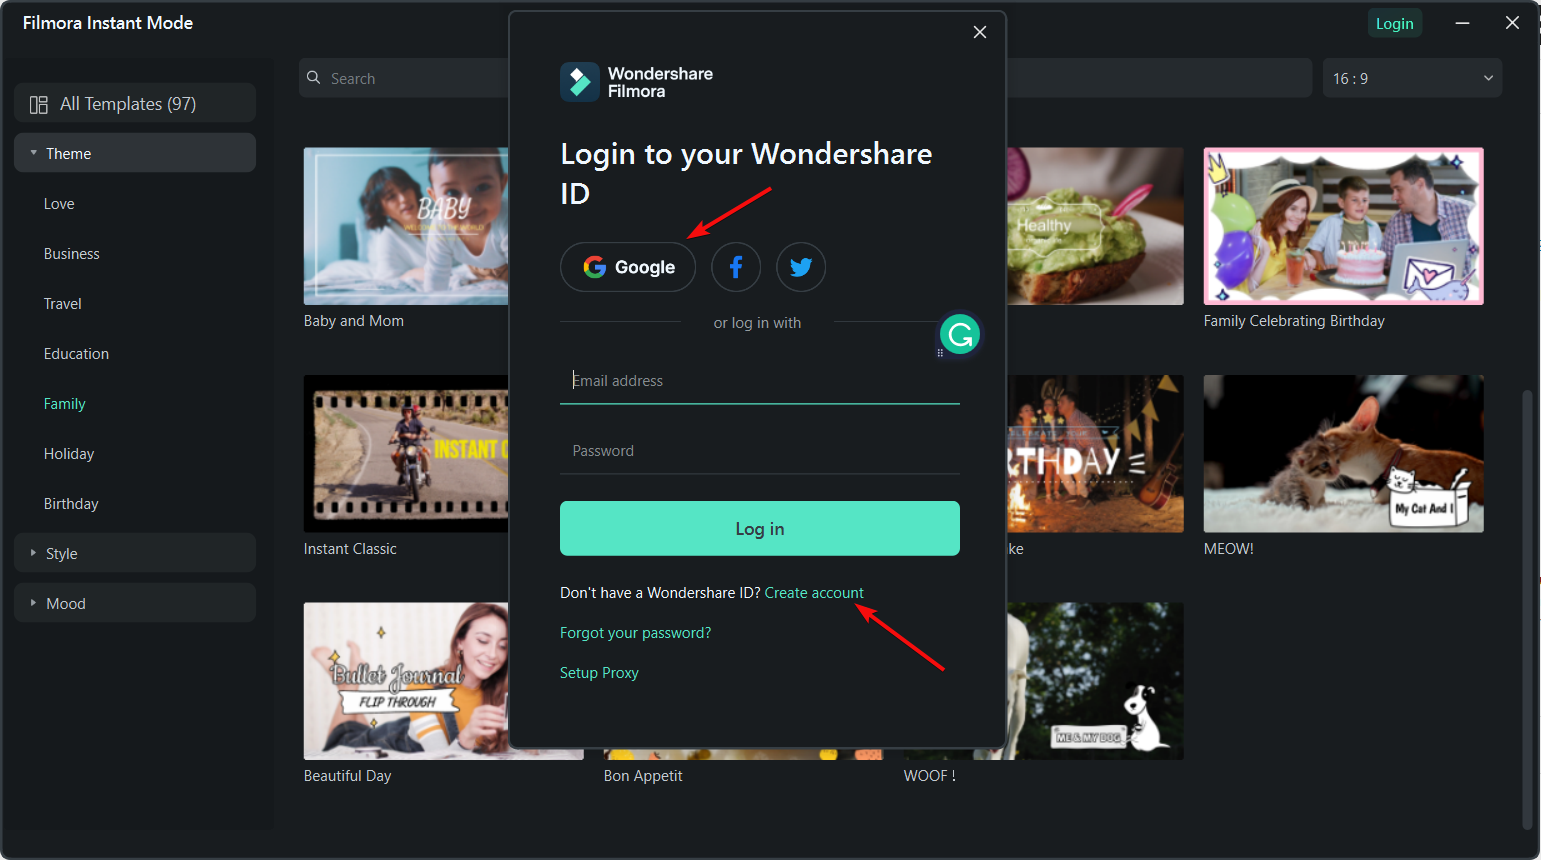Click the Bon Appetit template label
Viewport: 1541px width, 860px height.
(x=643, y=776)
